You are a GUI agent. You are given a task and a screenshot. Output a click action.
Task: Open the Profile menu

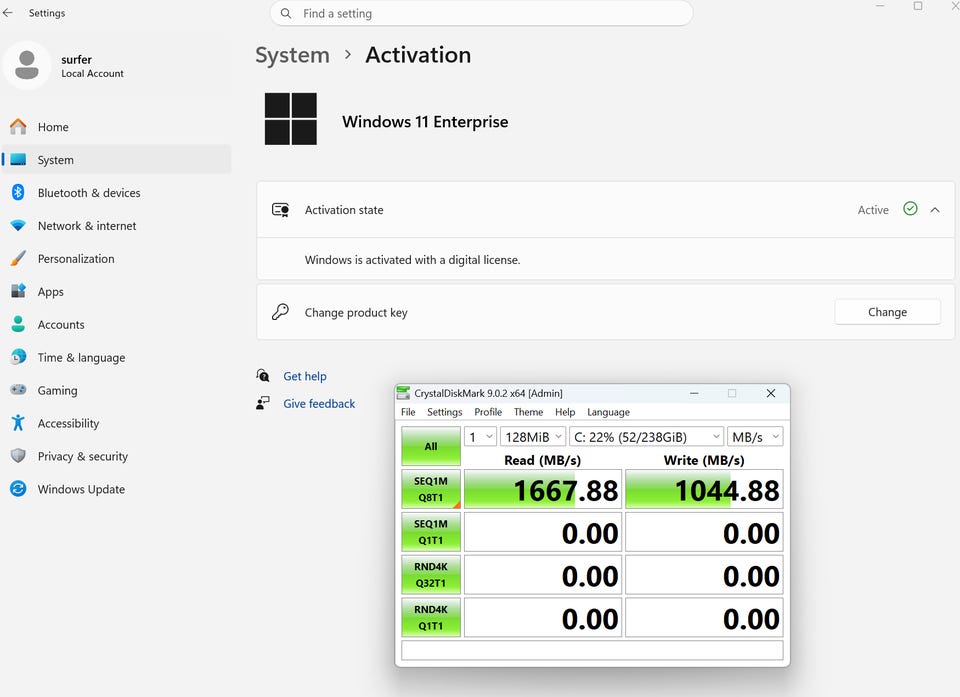[x=488, y=412]
